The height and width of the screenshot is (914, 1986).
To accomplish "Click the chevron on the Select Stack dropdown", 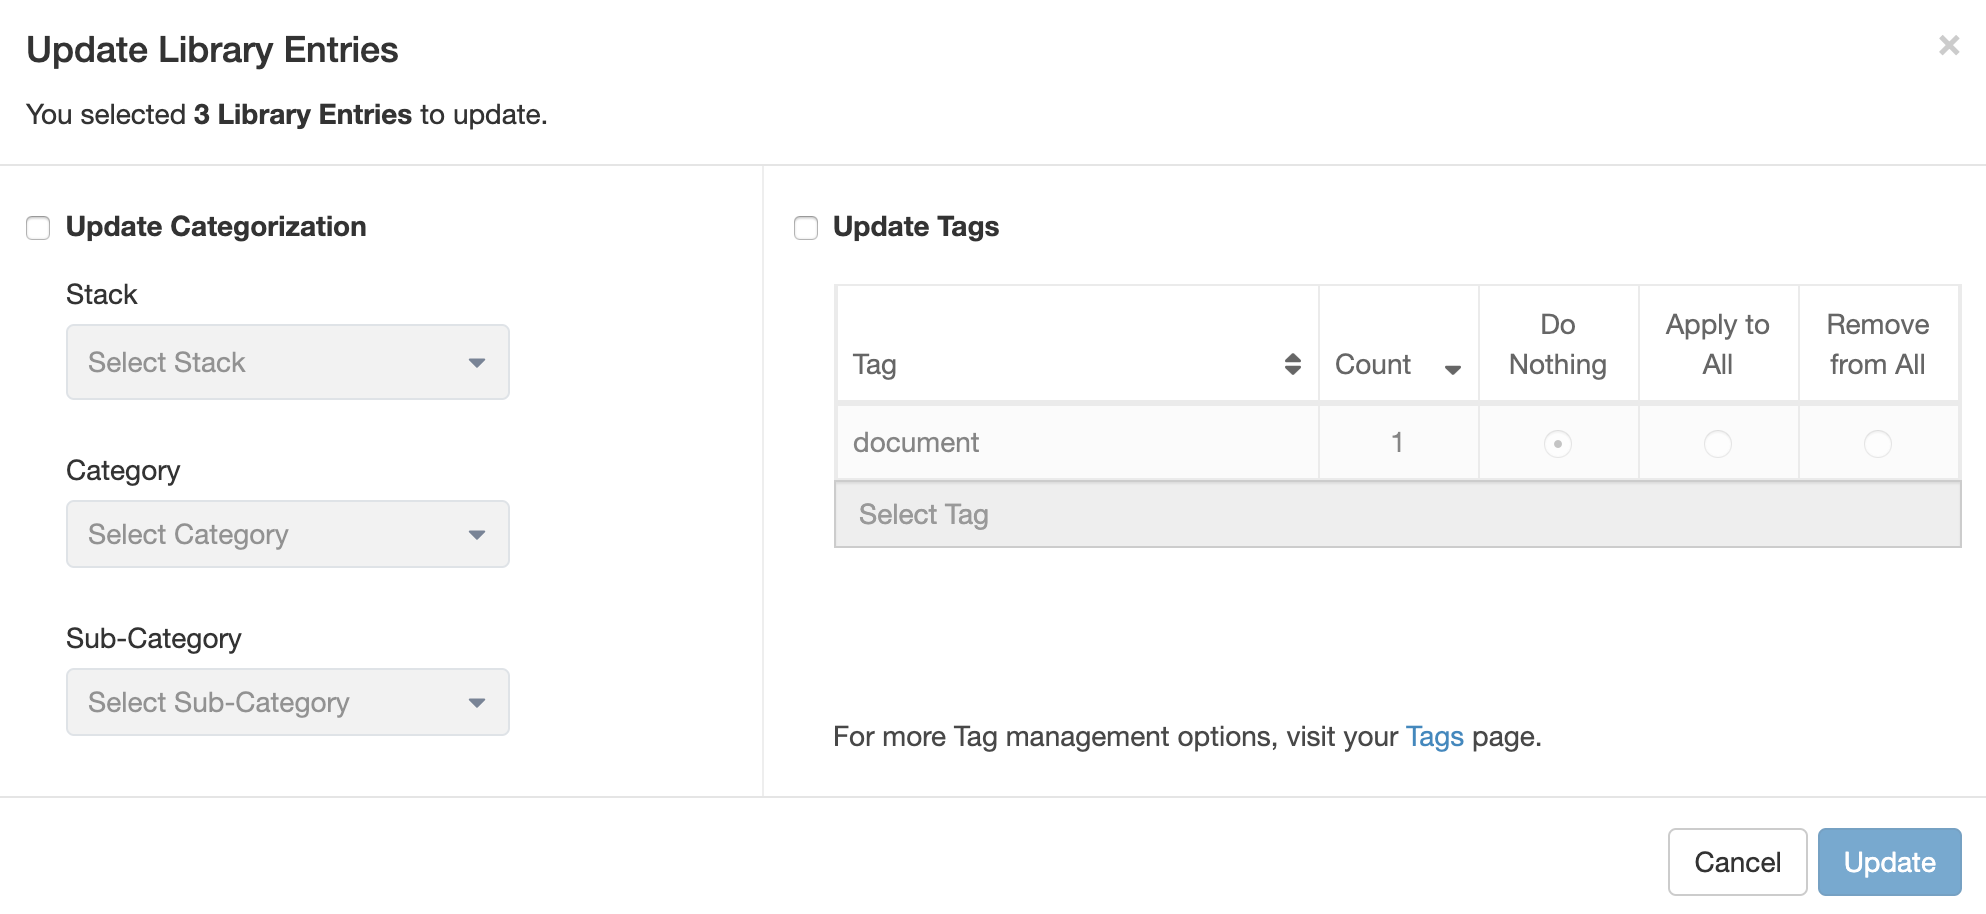I will [477, 362].
